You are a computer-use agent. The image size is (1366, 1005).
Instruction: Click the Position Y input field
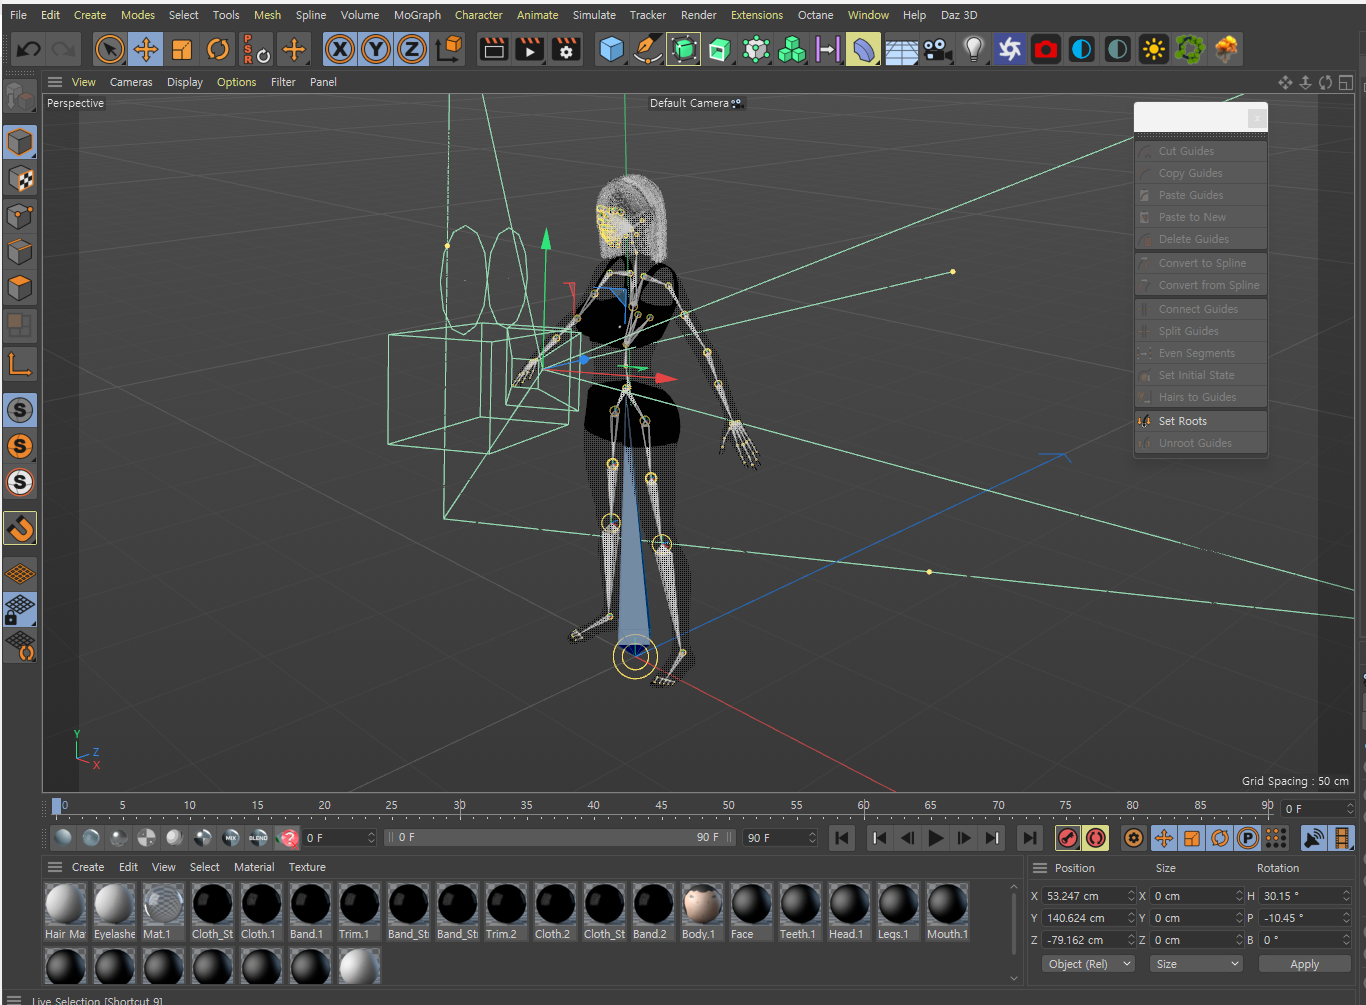tap(1084, 918)
